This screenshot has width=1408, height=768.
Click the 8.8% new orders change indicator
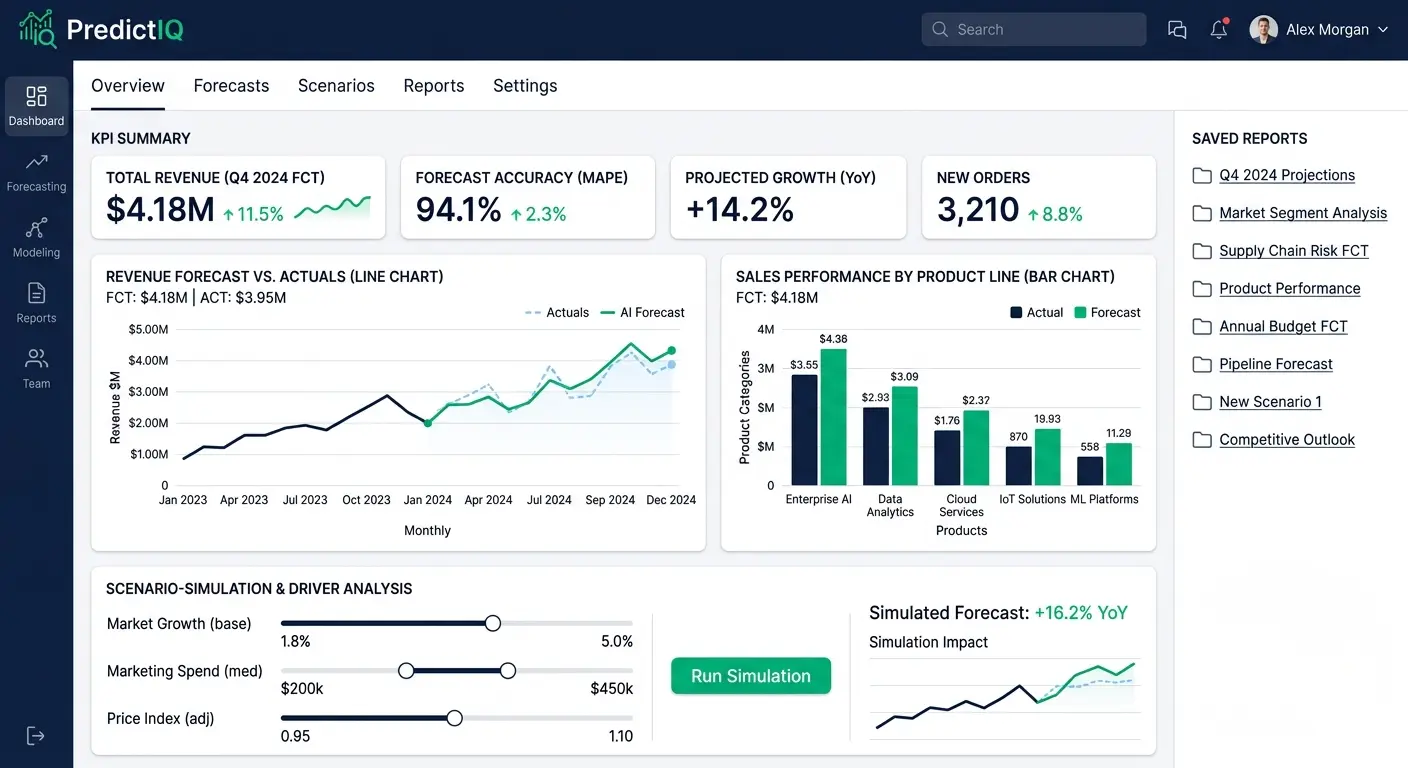[x=1055, y=214]
